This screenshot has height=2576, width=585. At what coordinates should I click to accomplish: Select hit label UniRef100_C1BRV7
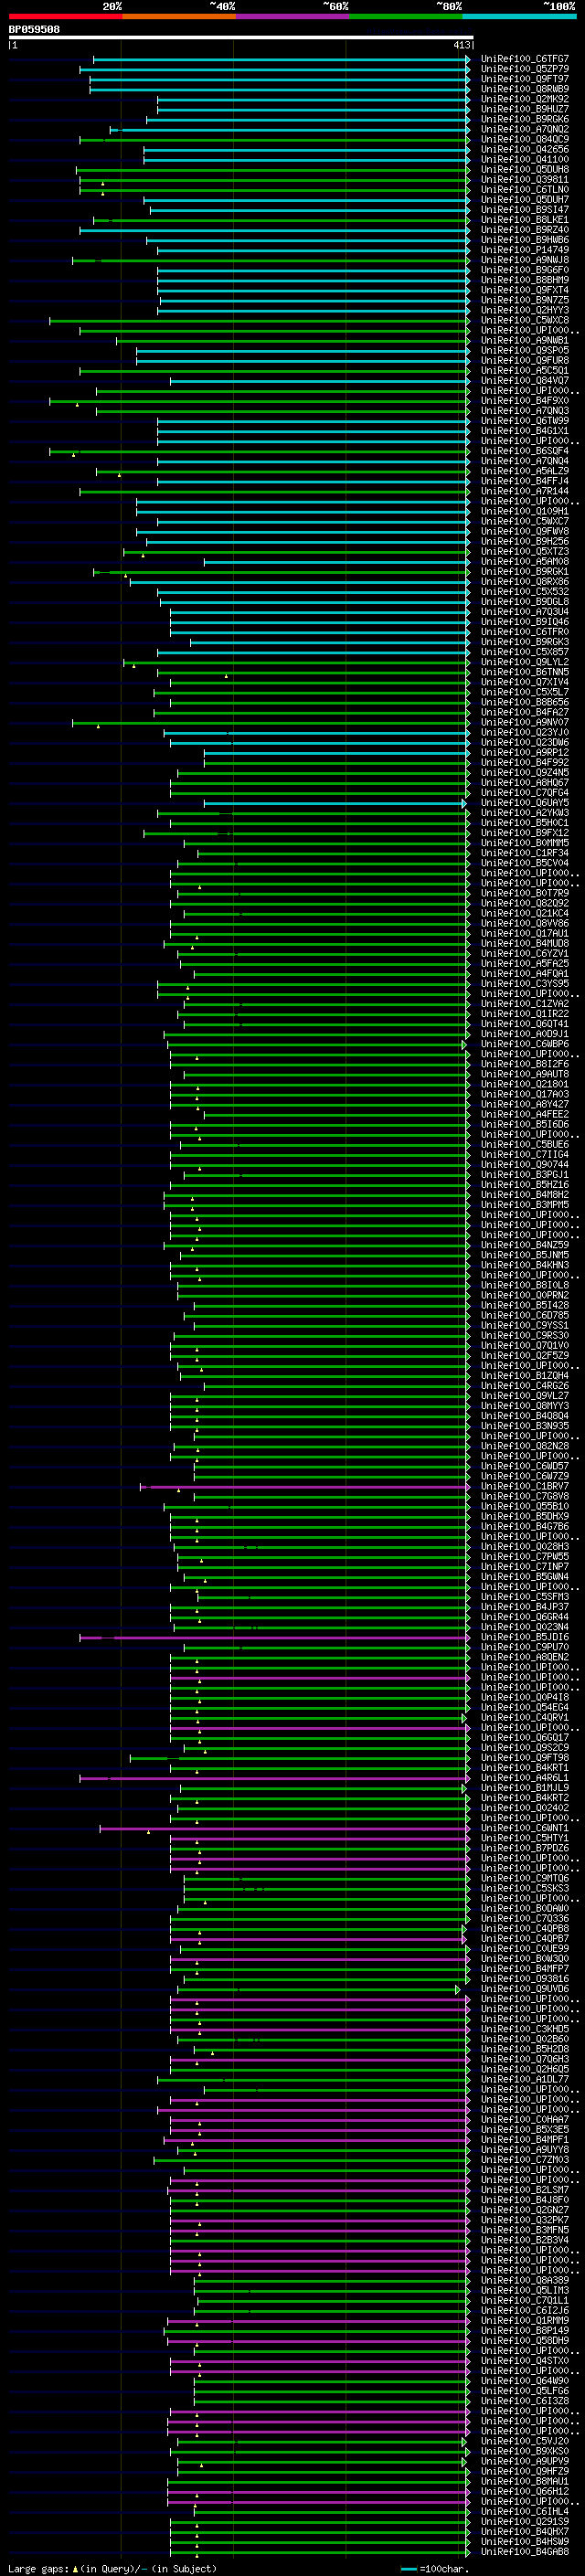point(524,1486)
